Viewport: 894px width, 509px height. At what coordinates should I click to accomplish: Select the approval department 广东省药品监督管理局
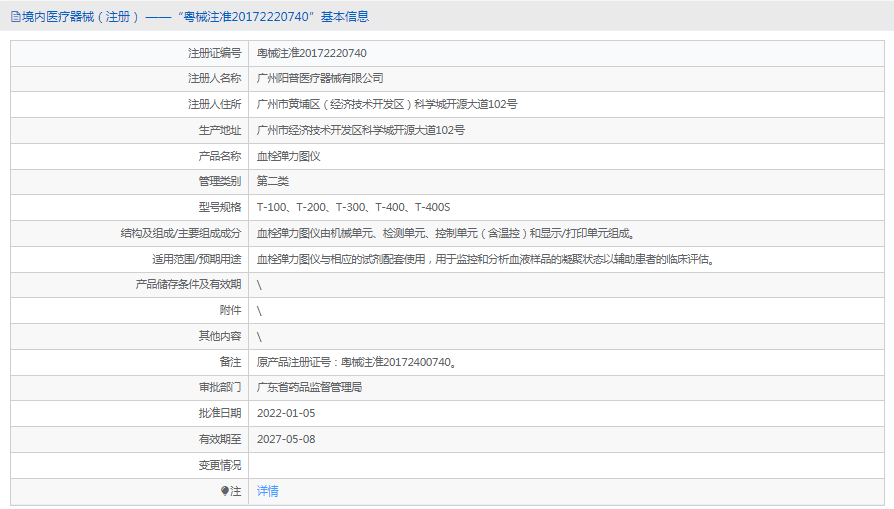309,387
